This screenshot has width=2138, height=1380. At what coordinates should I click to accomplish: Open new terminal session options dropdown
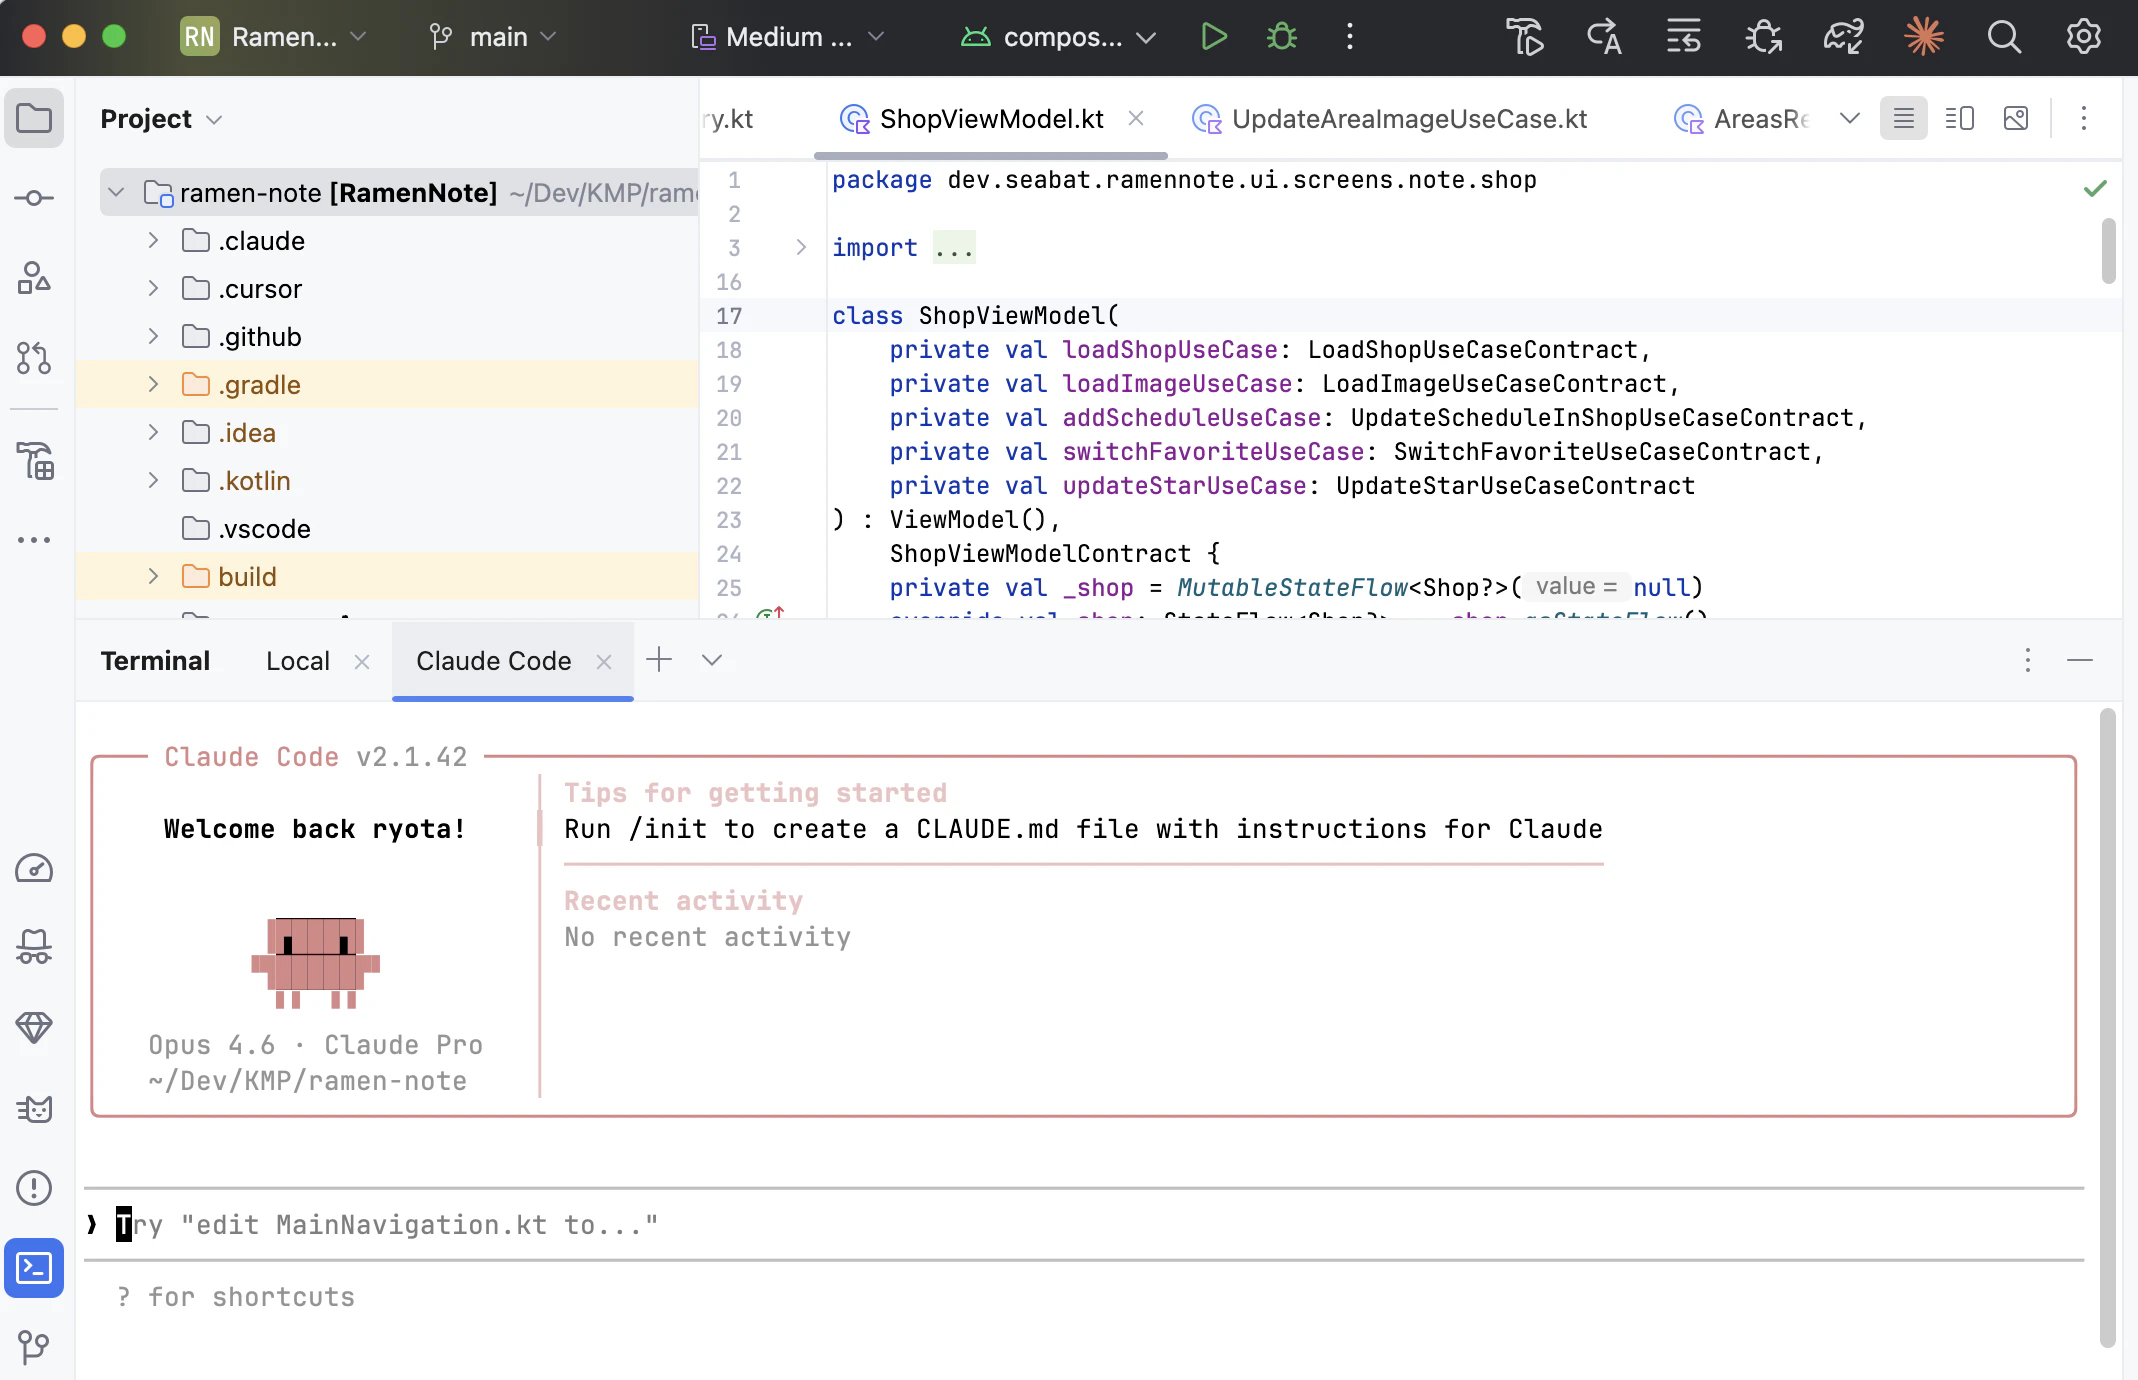712,660
